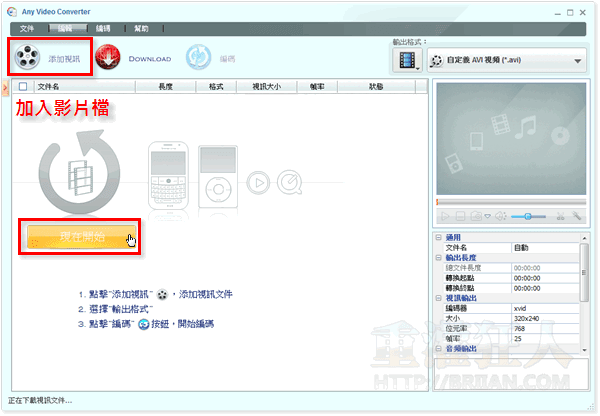Click the Download label text
Image resolution: width=600 pixels, height=416 pixels.
pos(150,59)
